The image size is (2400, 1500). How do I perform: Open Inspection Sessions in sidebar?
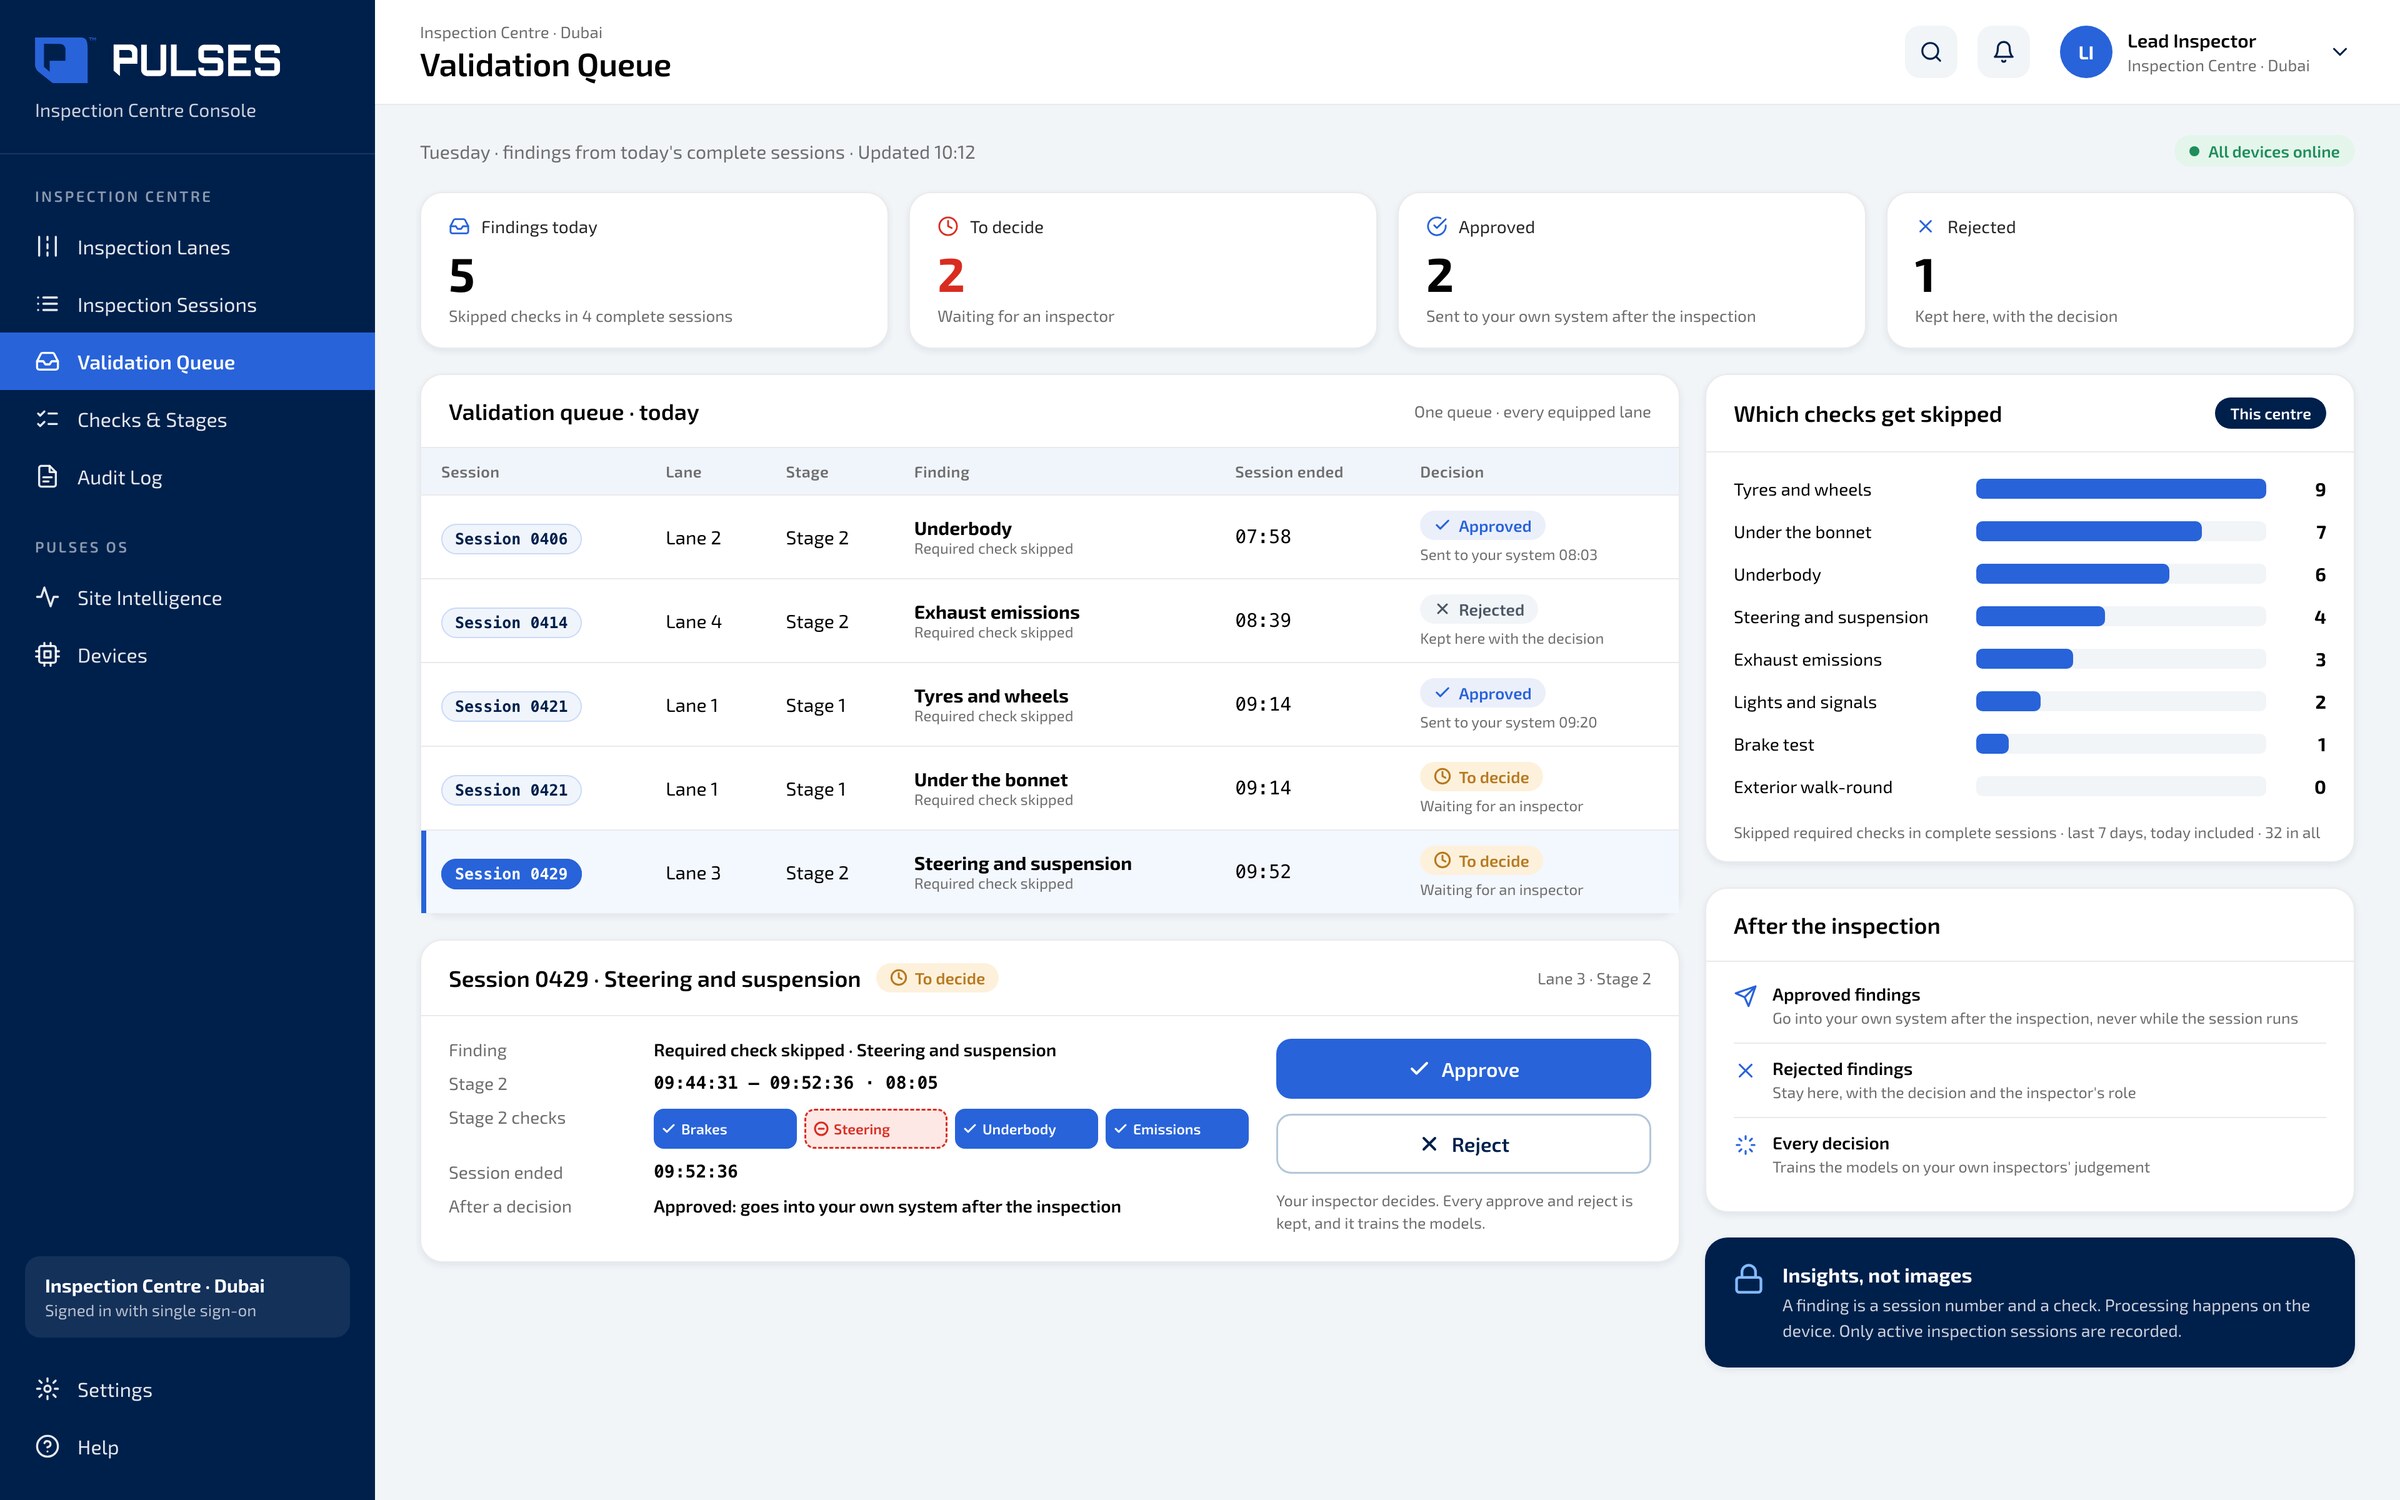[x=187, y=304]
